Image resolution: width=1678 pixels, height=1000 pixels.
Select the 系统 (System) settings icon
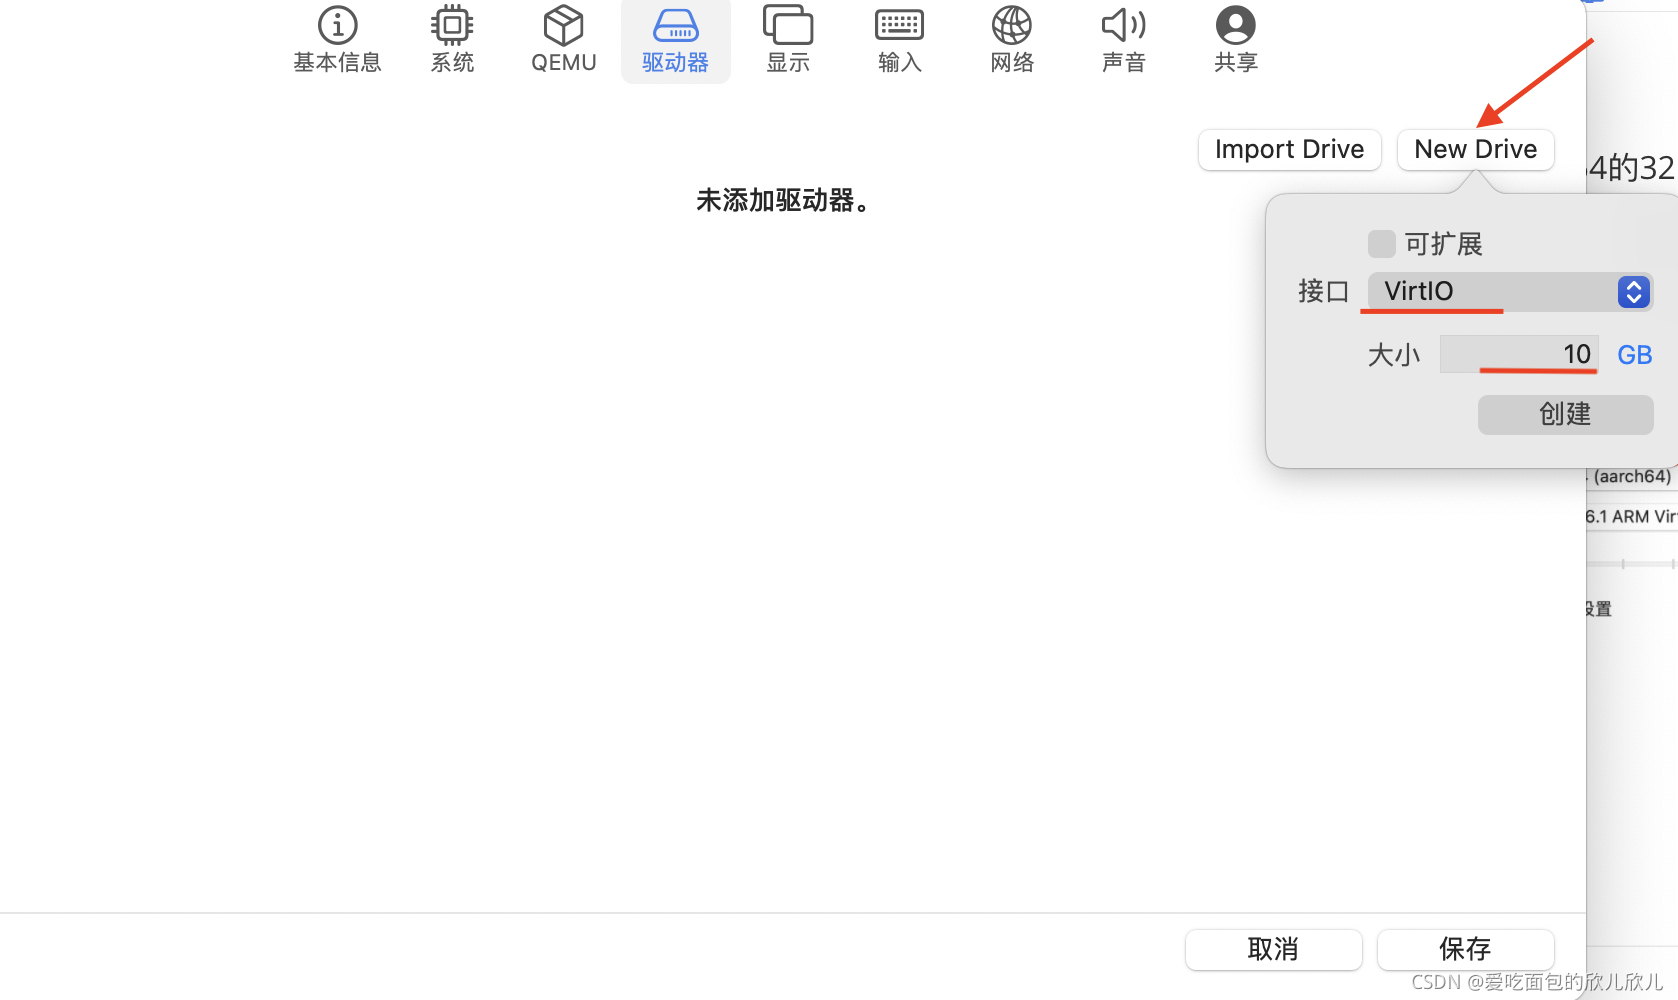452,40
